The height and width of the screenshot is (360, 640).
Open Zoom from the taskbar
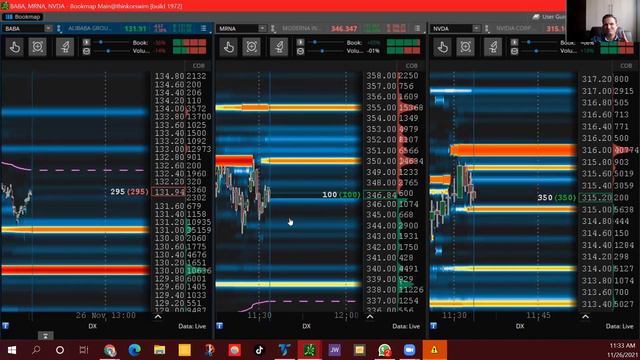[x=409, y=350]
